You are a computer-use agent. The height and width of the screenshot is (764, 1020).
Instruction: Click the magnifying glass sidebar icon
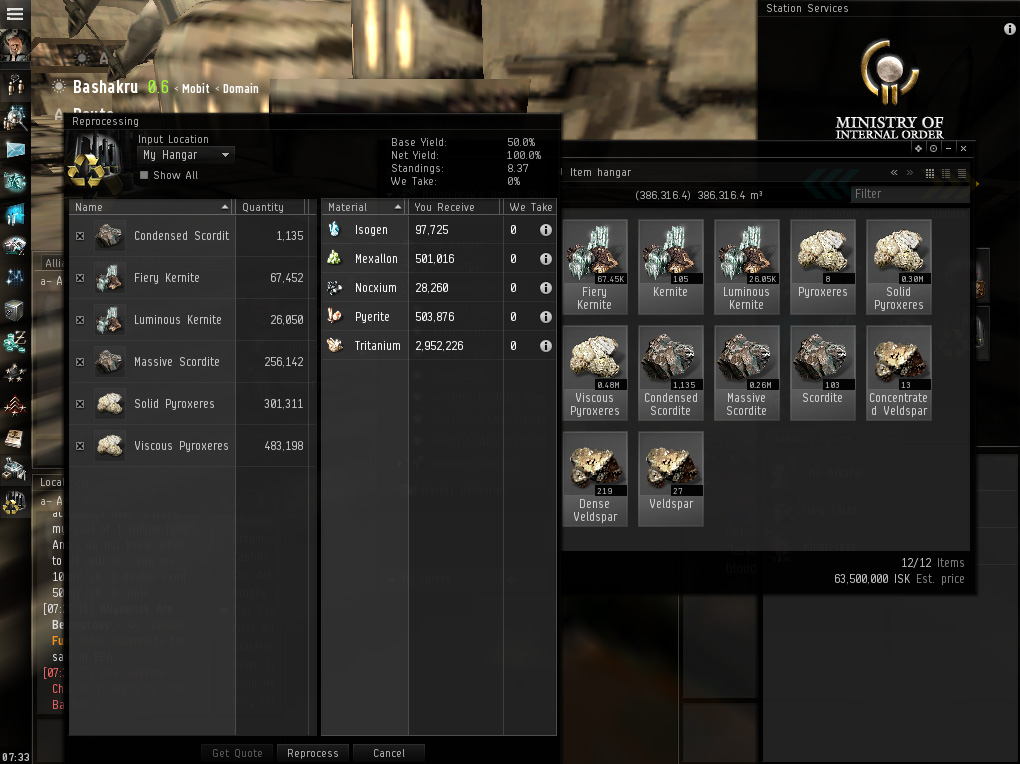14,118
